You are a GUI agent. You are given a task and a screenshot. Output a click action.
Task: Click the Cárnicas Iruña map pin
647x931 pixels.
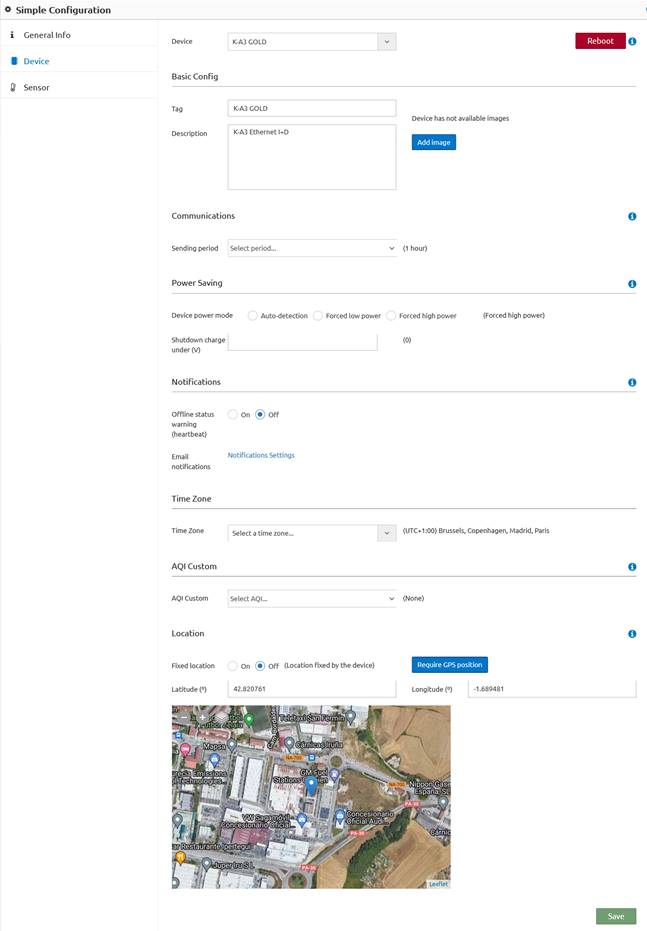[289, 743]
